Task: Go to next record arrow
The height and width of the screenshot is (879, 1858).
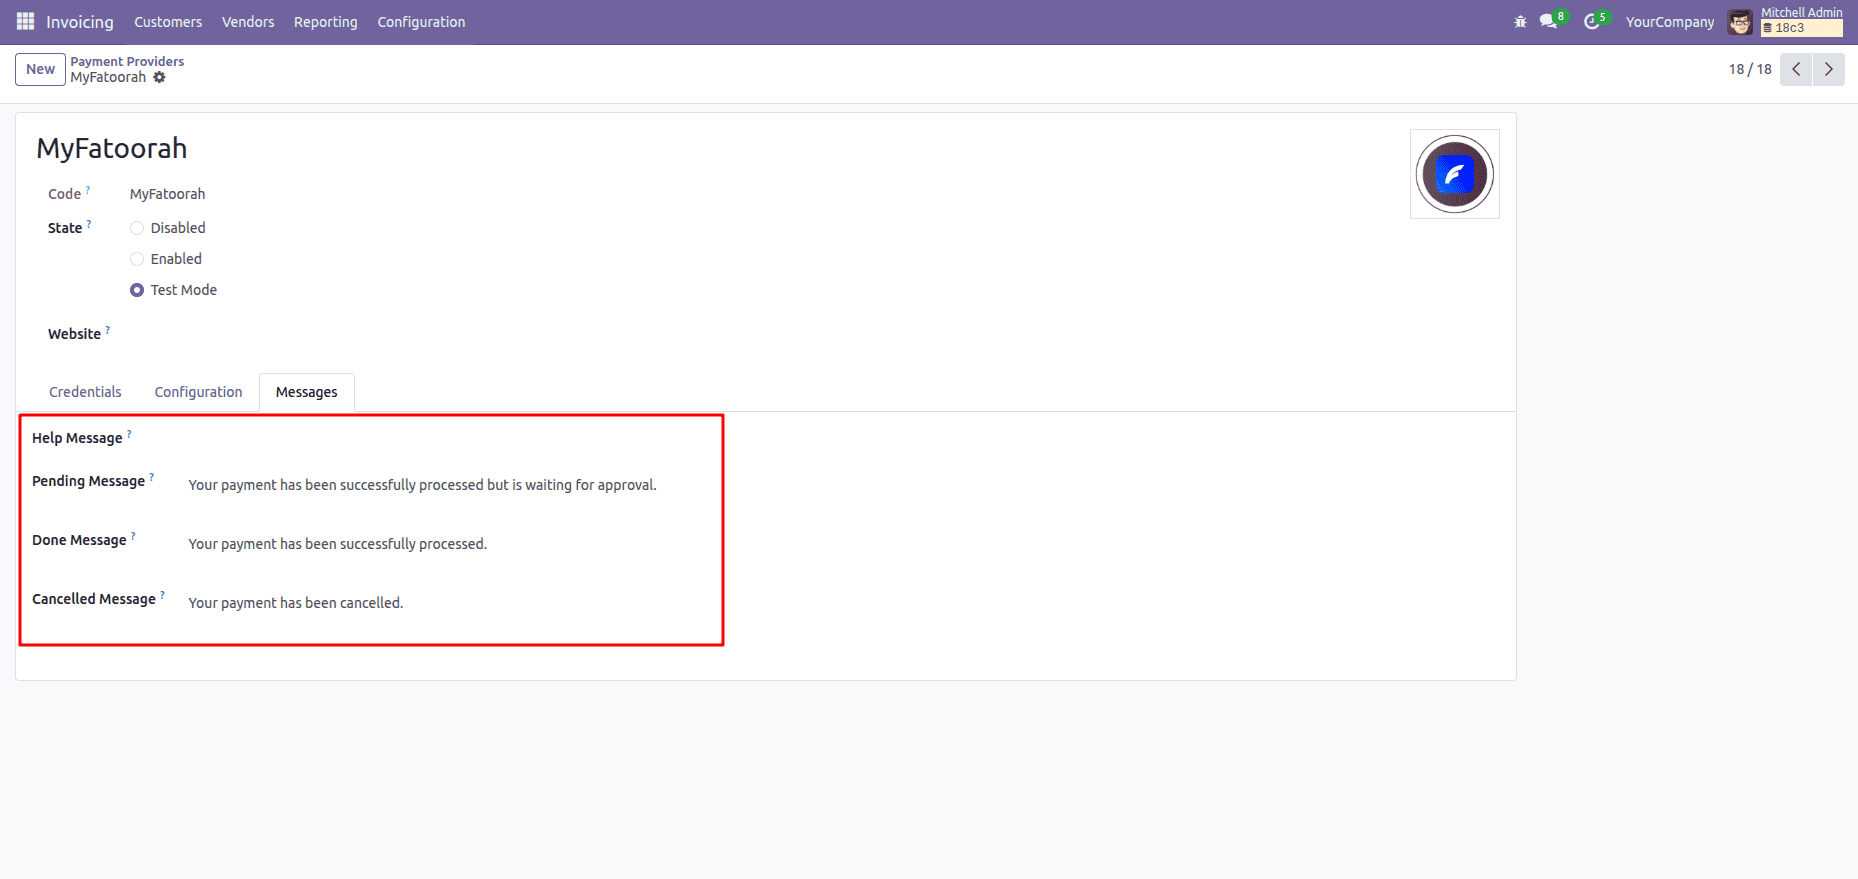Action: [x=1829, y=69]
